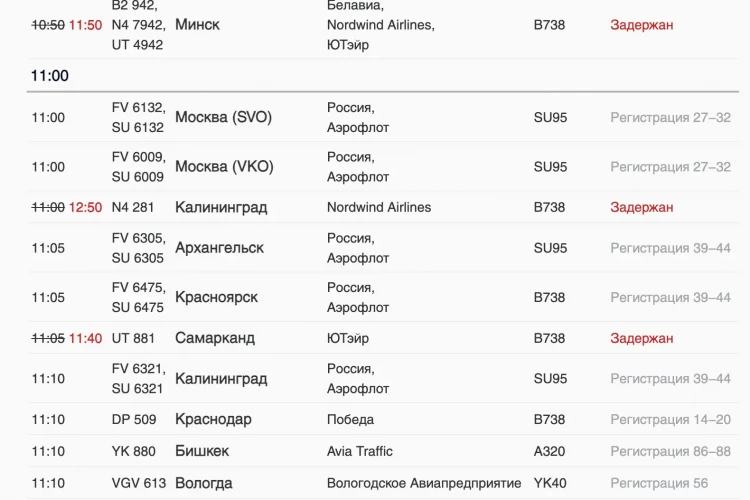Screen dimensions: 750x500
Task: Select the Красноярск destination row
Action: click(383, 297)
